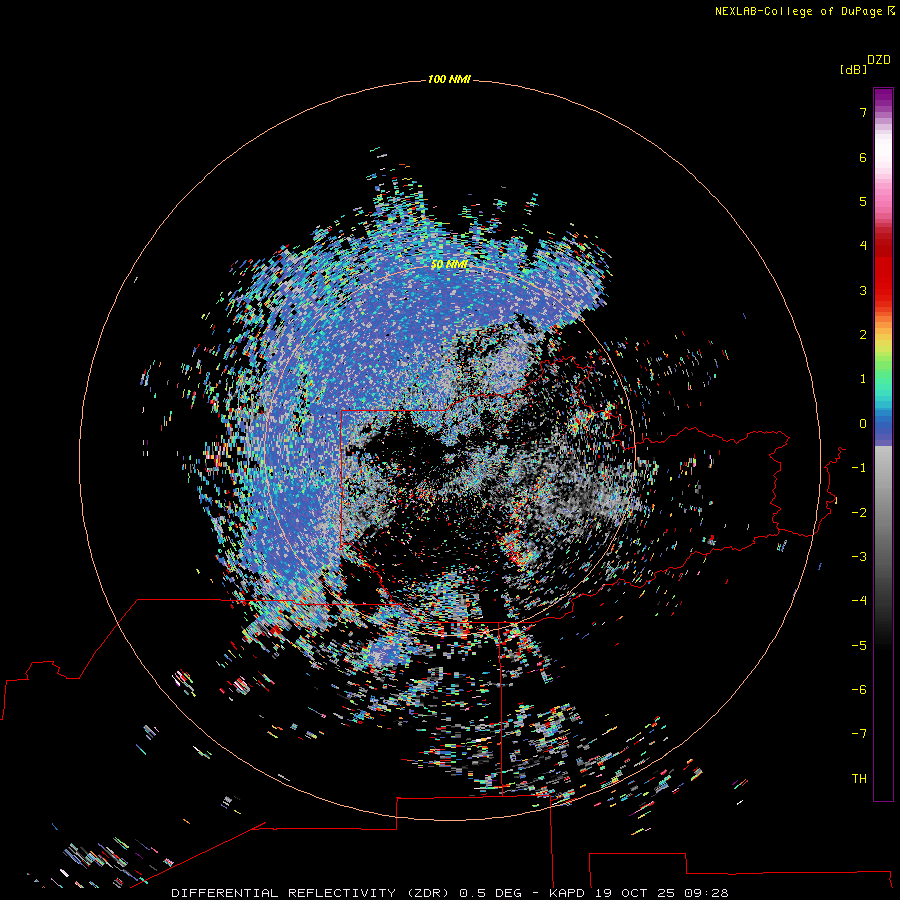Click the -4 dB legend value
This screenshot has height=900, width=900.
(859, 601)
